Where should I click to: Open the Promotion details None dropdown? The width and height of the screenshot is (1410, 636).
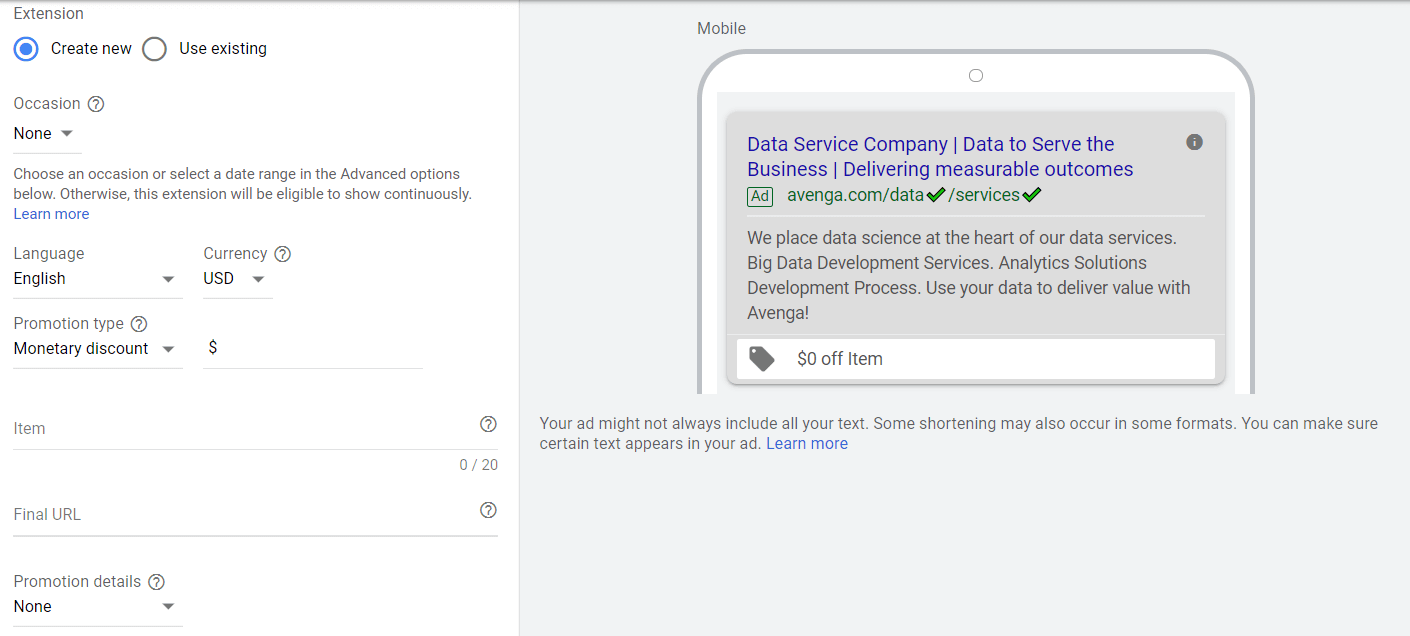pyautogui.click(x=98, y=607)
